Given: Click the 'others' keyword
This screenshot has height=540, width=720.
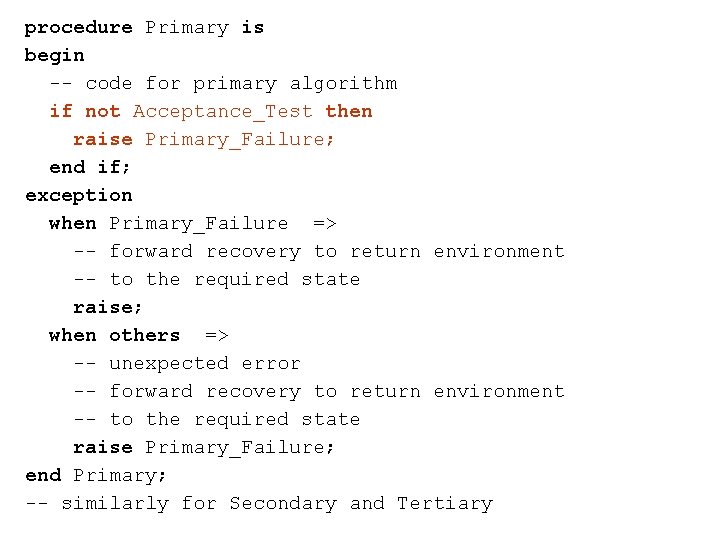Looking at the screenshot, I should coord(145,335).
